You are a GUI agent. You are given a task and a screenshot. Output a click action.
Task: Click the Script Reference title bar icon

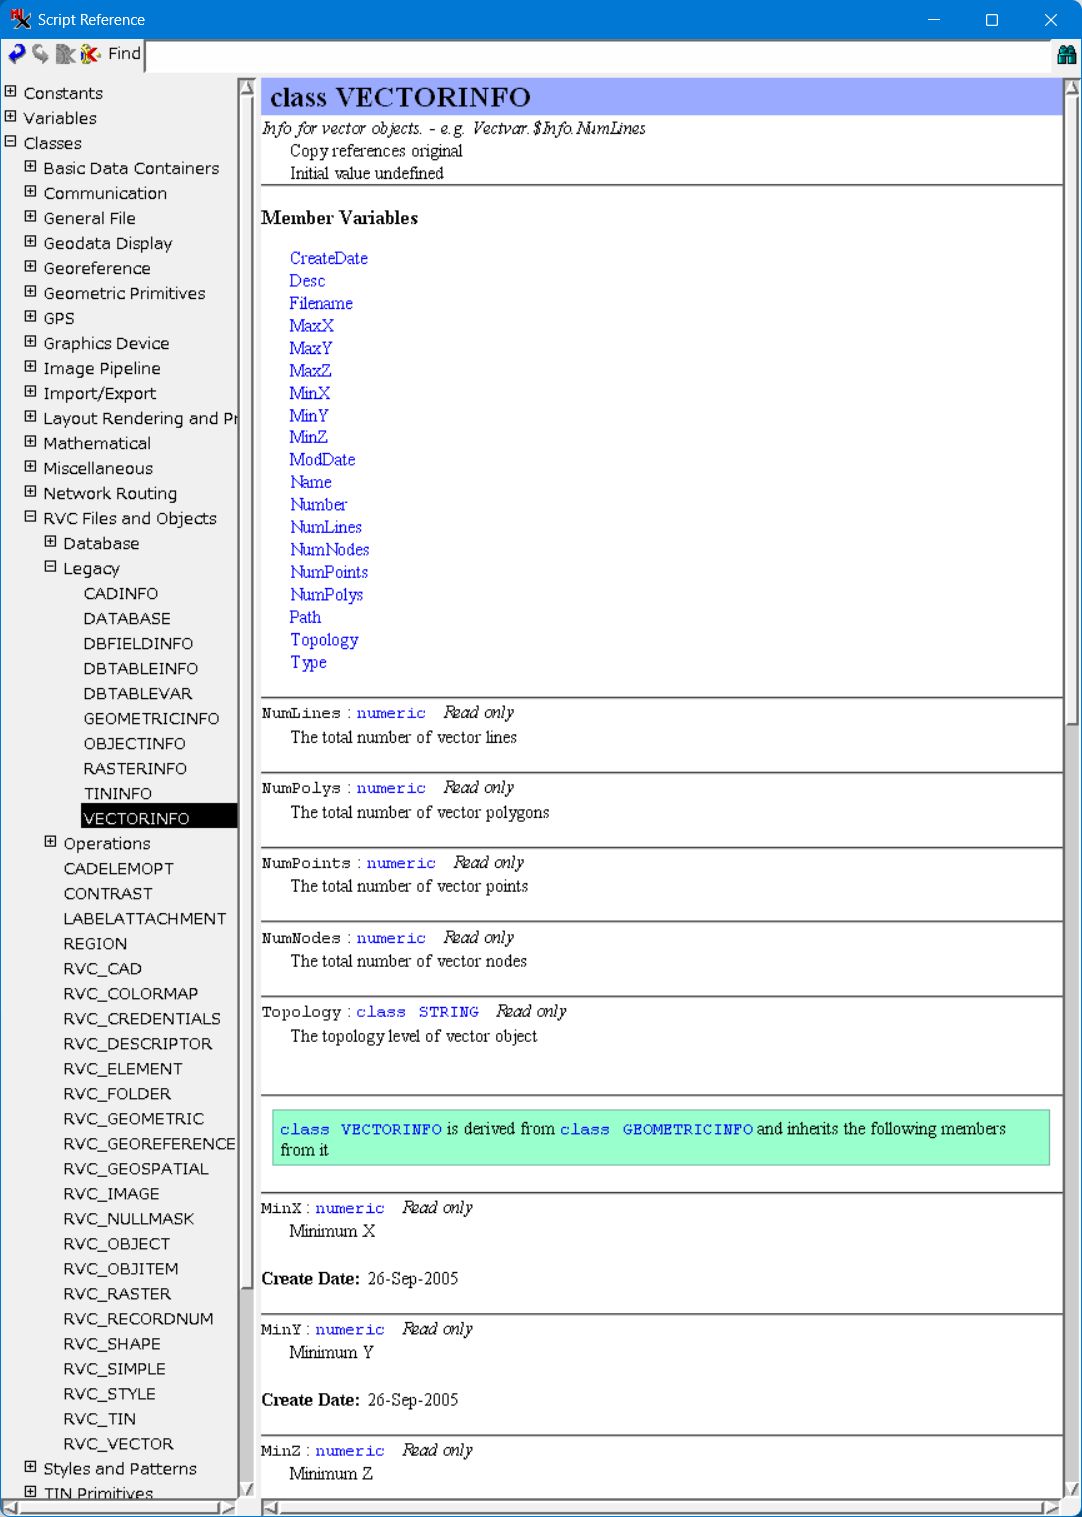click(20, 20)
